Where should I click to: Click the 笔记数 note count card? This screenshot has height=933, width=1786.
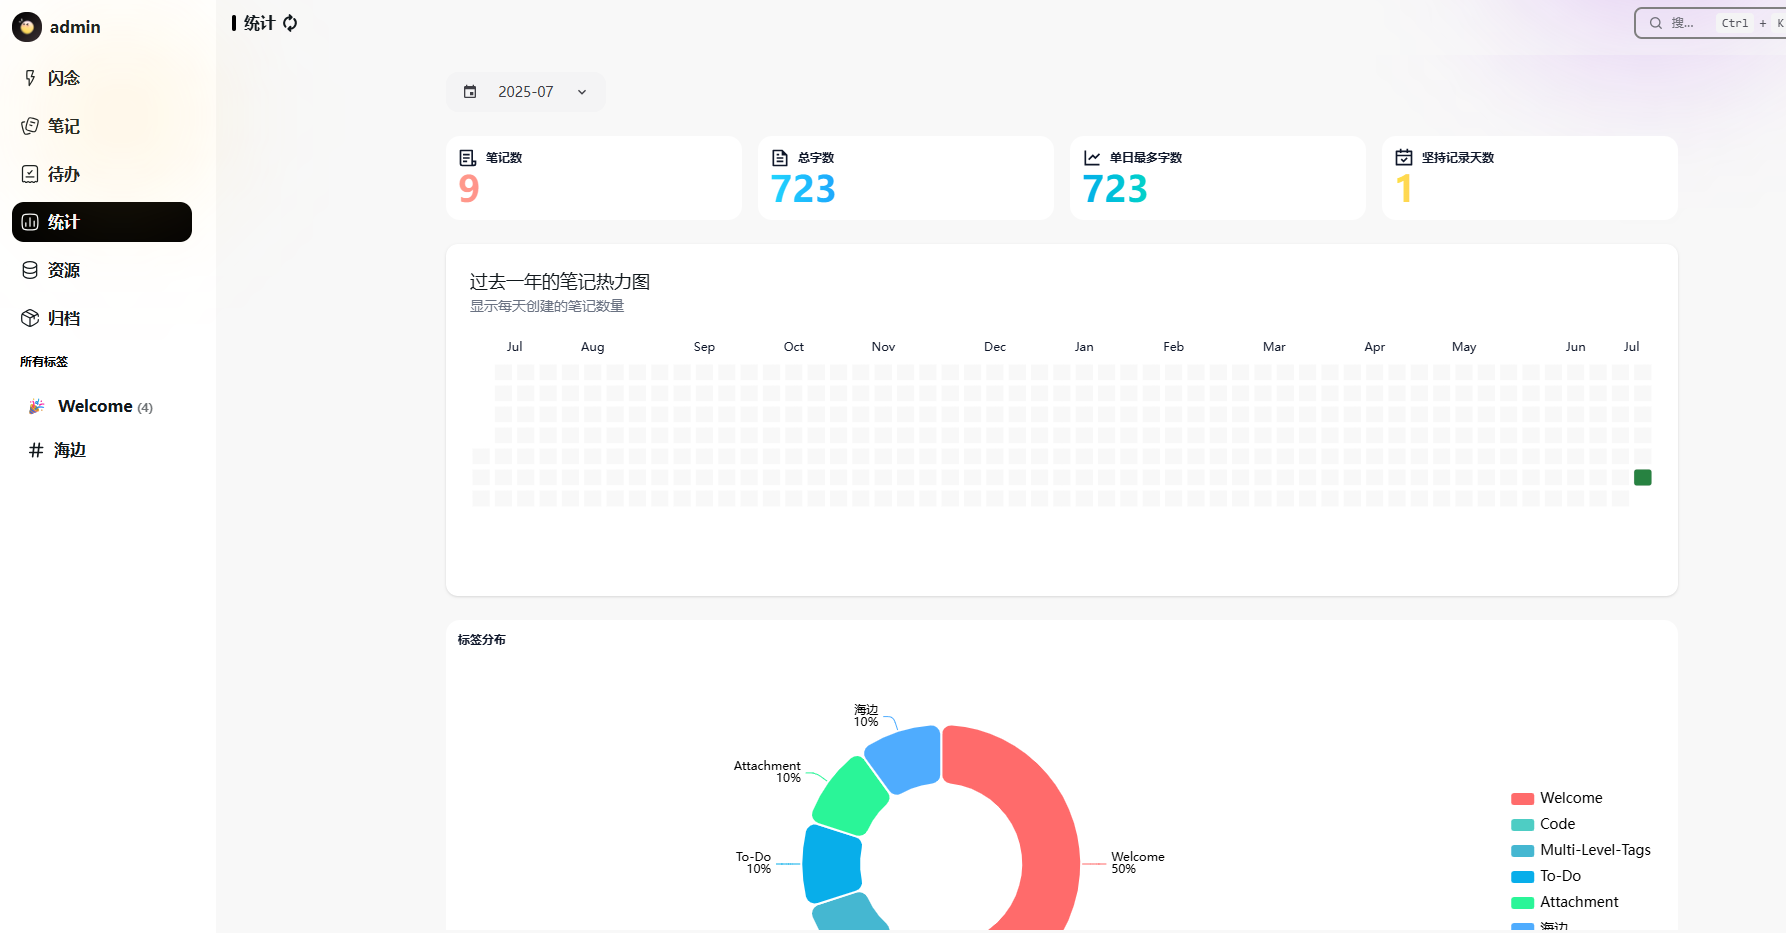[594, 178]
